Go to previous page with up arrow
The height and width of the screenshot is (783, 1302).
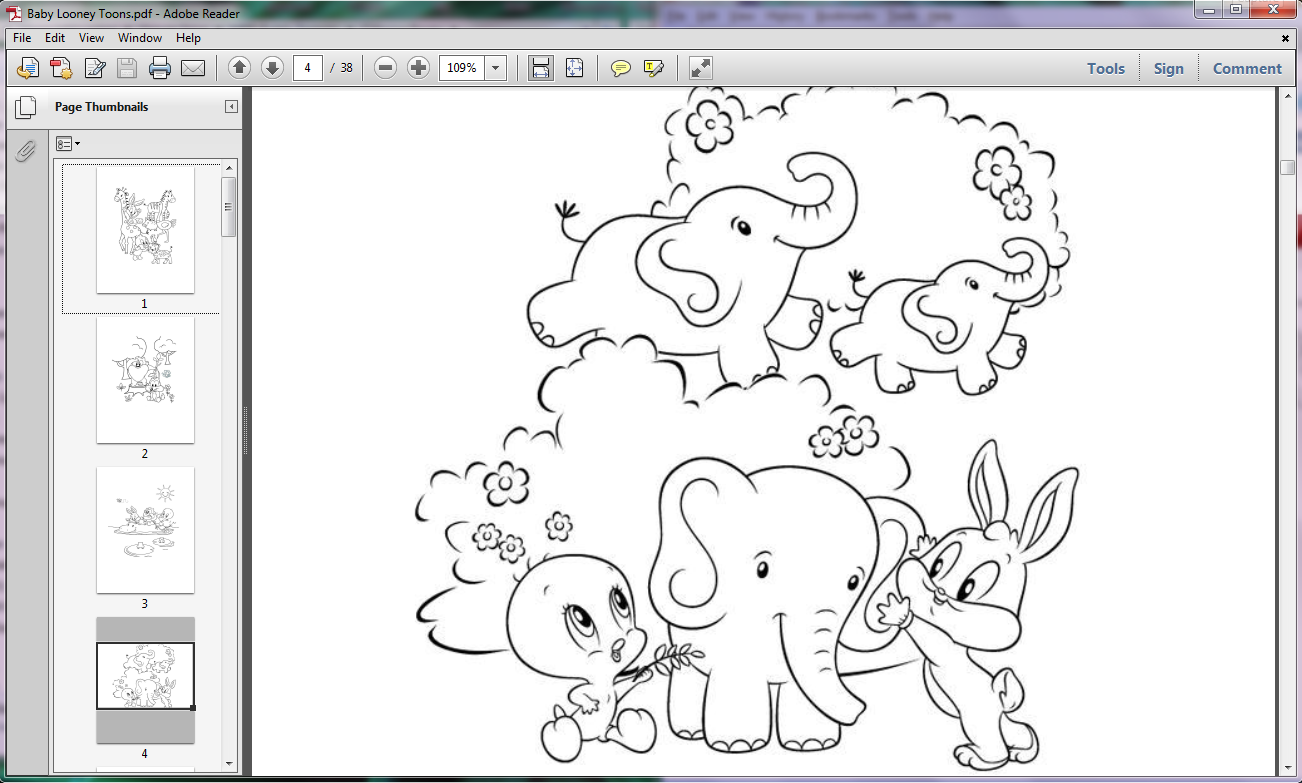(239, 68)
